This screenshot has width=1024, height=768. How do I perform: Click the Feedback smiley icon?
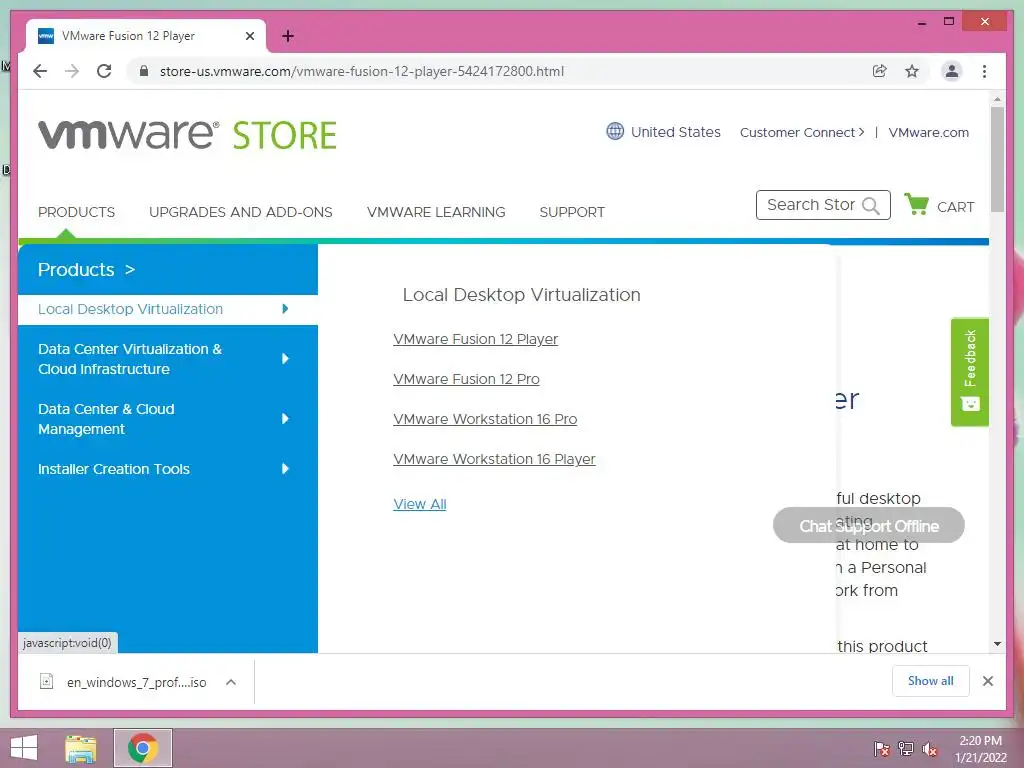tap(970, 404)
